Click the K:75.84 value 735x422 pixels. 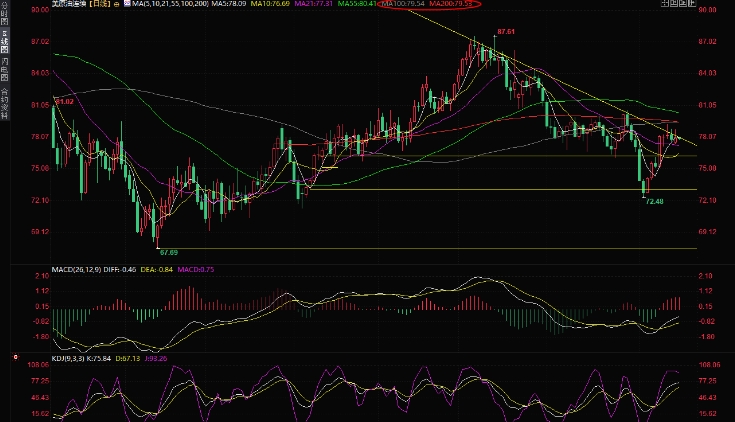point(99,359)
